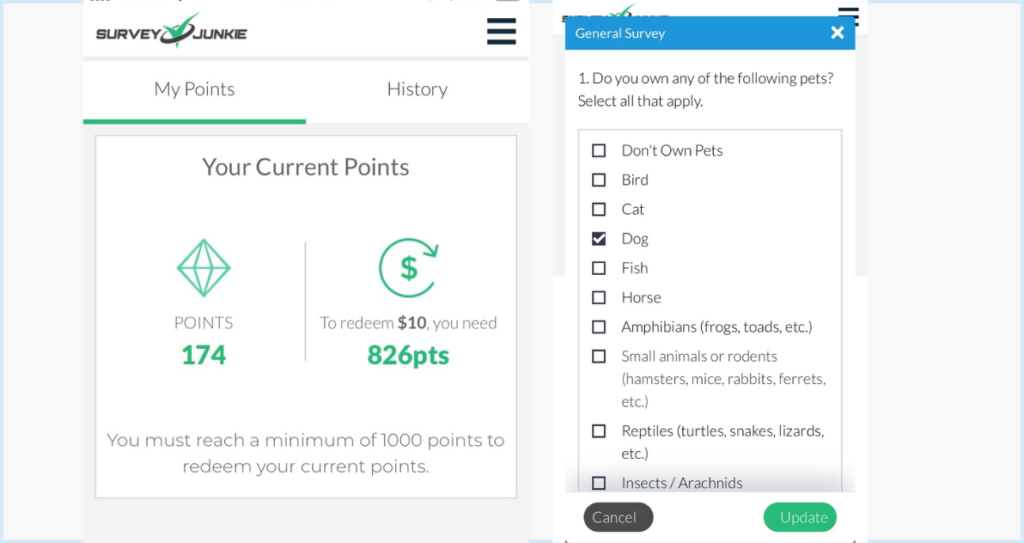Click the 826pts redeem amount
The image size is (1024, 543).
408,355
